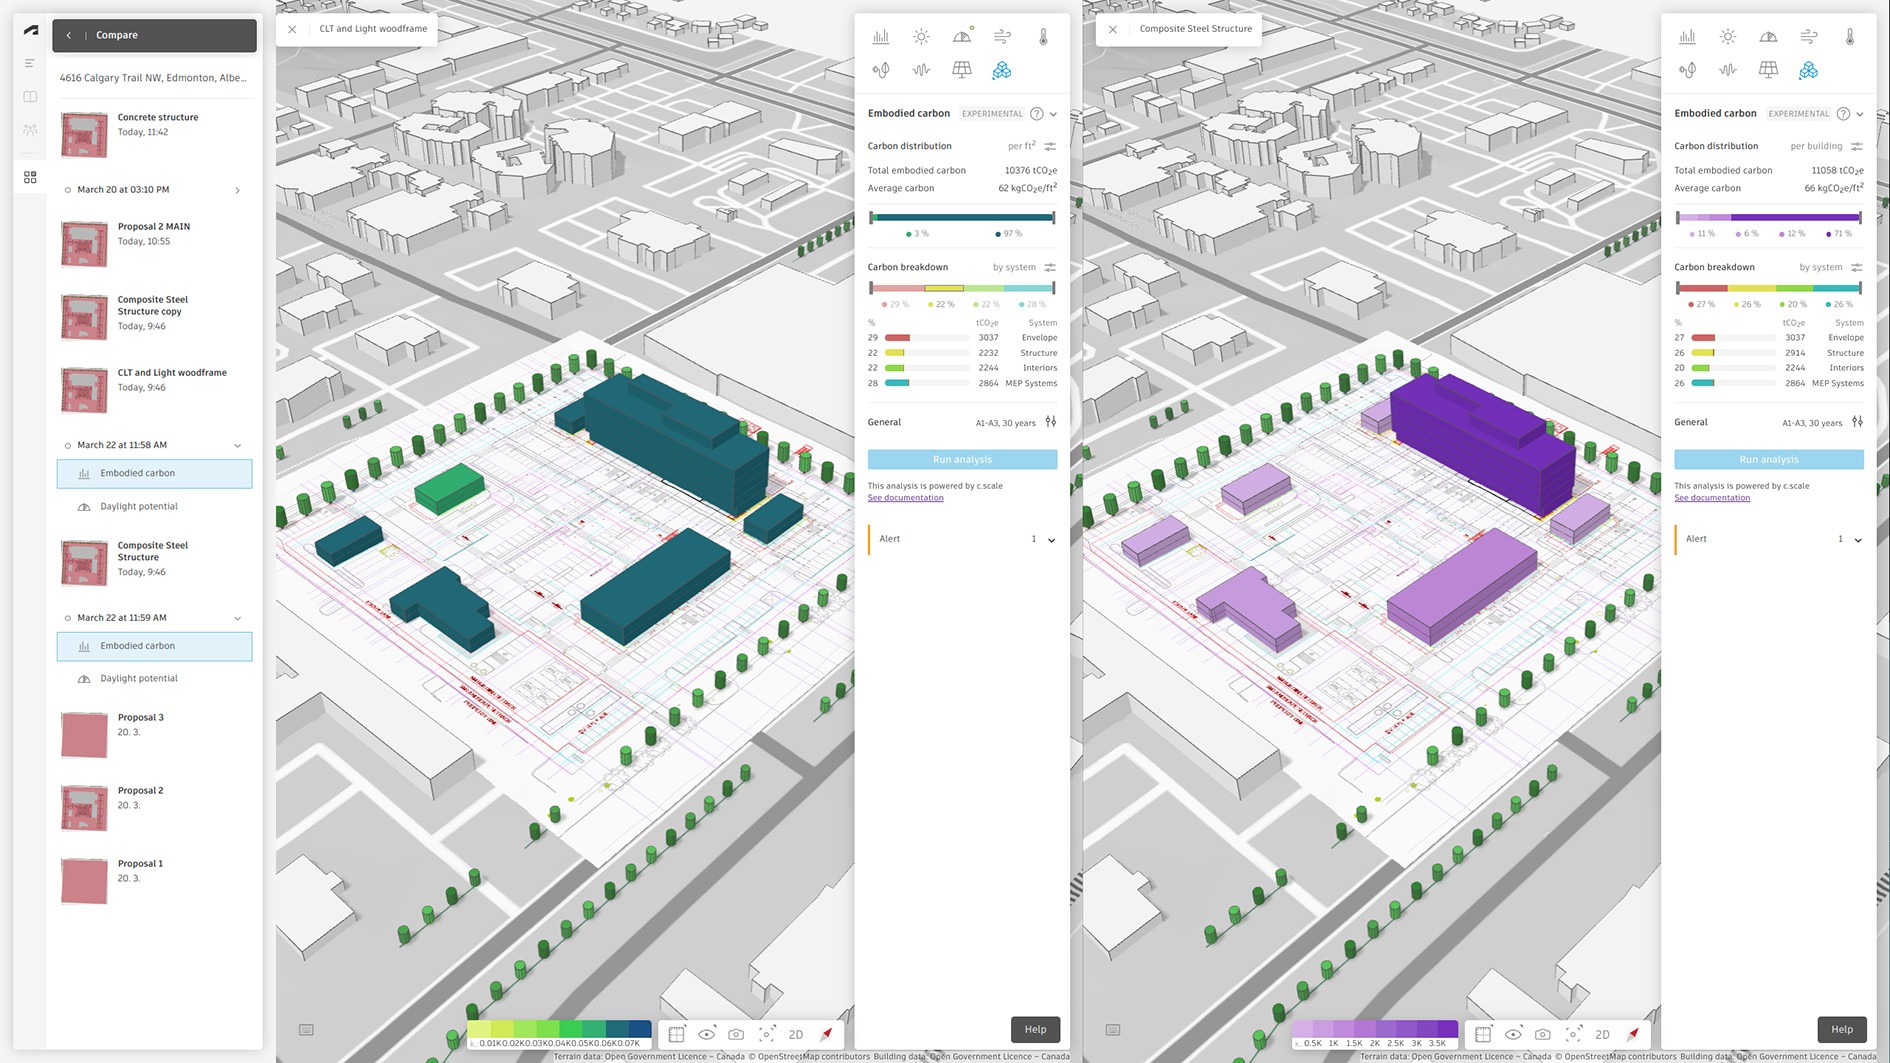The width and height of the screenshot is (1890, 1063).
Task: Expand Alert section in right analysis panel
Action: pos(1858,540)
